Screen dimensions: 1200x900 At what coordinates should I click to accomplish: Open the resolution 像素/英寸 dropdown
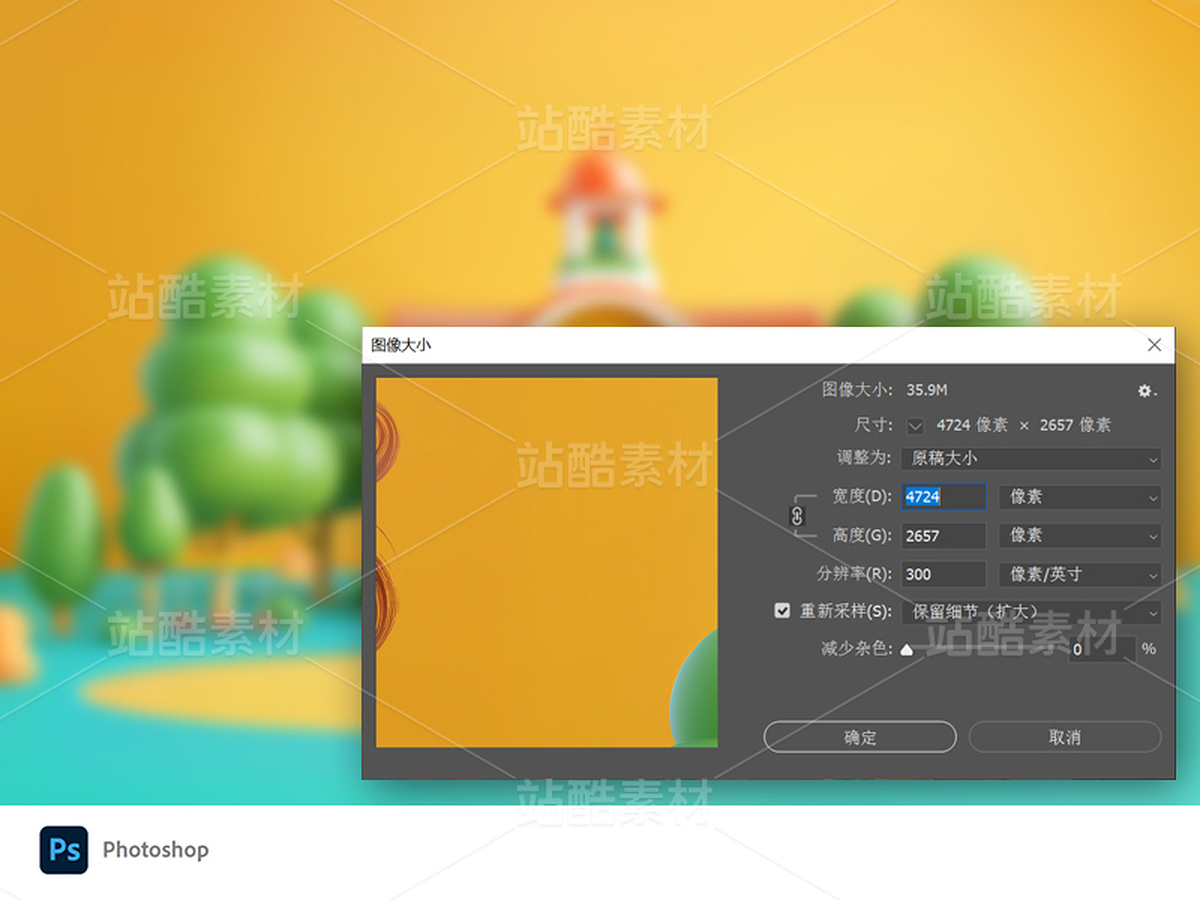[x=1079, y=574]
